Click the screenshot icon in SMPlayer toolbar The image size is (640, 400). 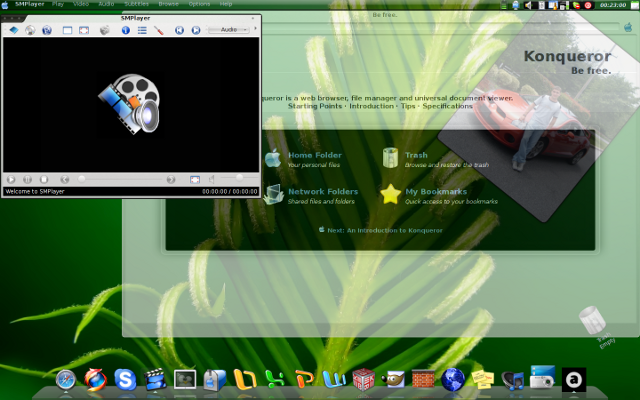104,30
